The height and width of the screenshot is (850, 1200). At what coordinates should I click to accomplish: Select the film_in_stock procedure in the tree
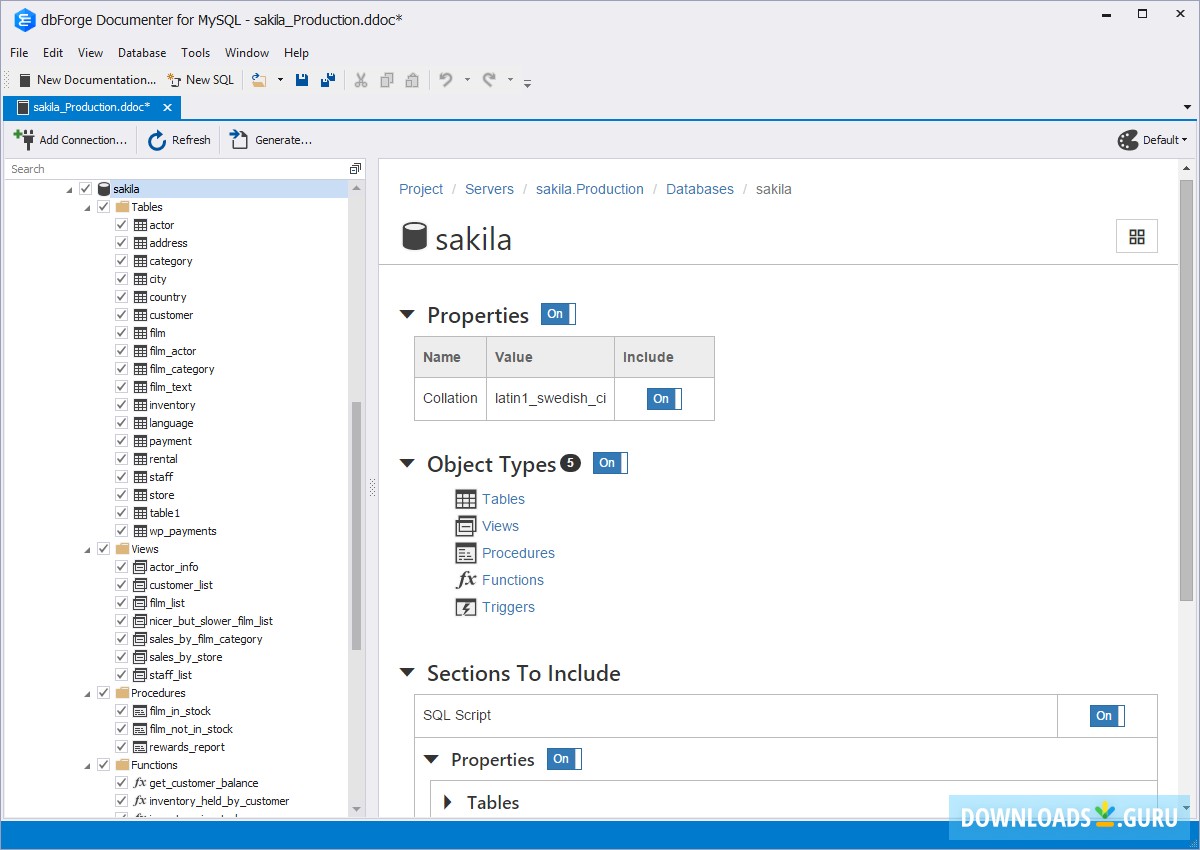click(x=180, y=711)
